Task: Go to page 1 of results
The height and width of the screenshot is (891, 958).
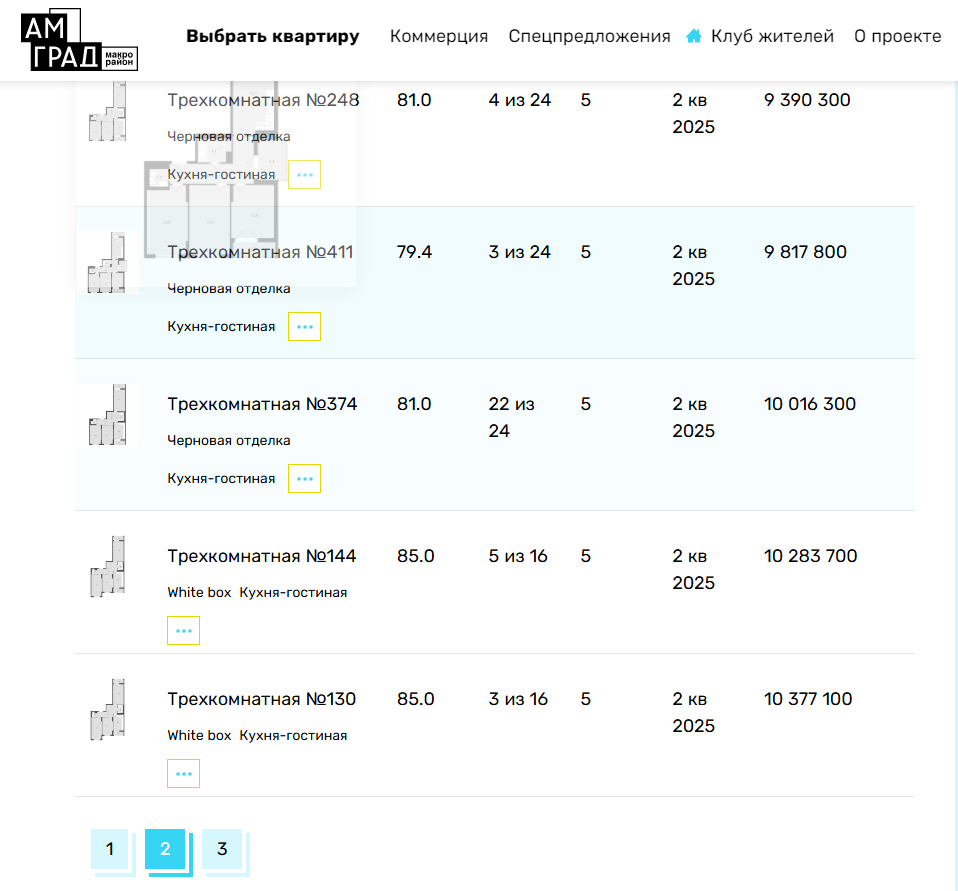Action: coord(109,849)
